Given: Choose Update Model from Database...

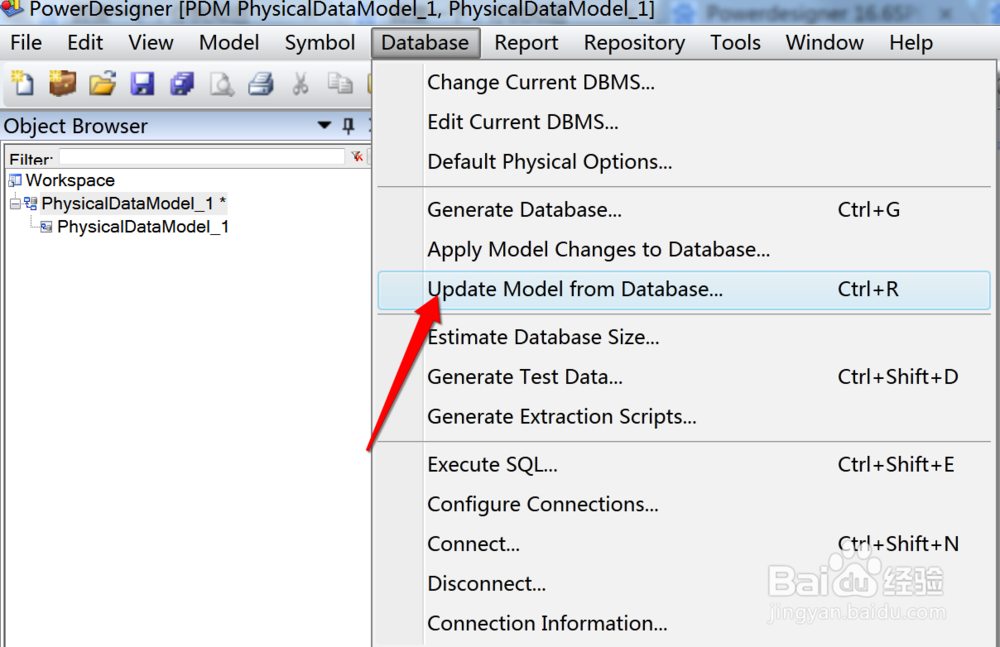Looking at the screenshot, I should [684, 290].
